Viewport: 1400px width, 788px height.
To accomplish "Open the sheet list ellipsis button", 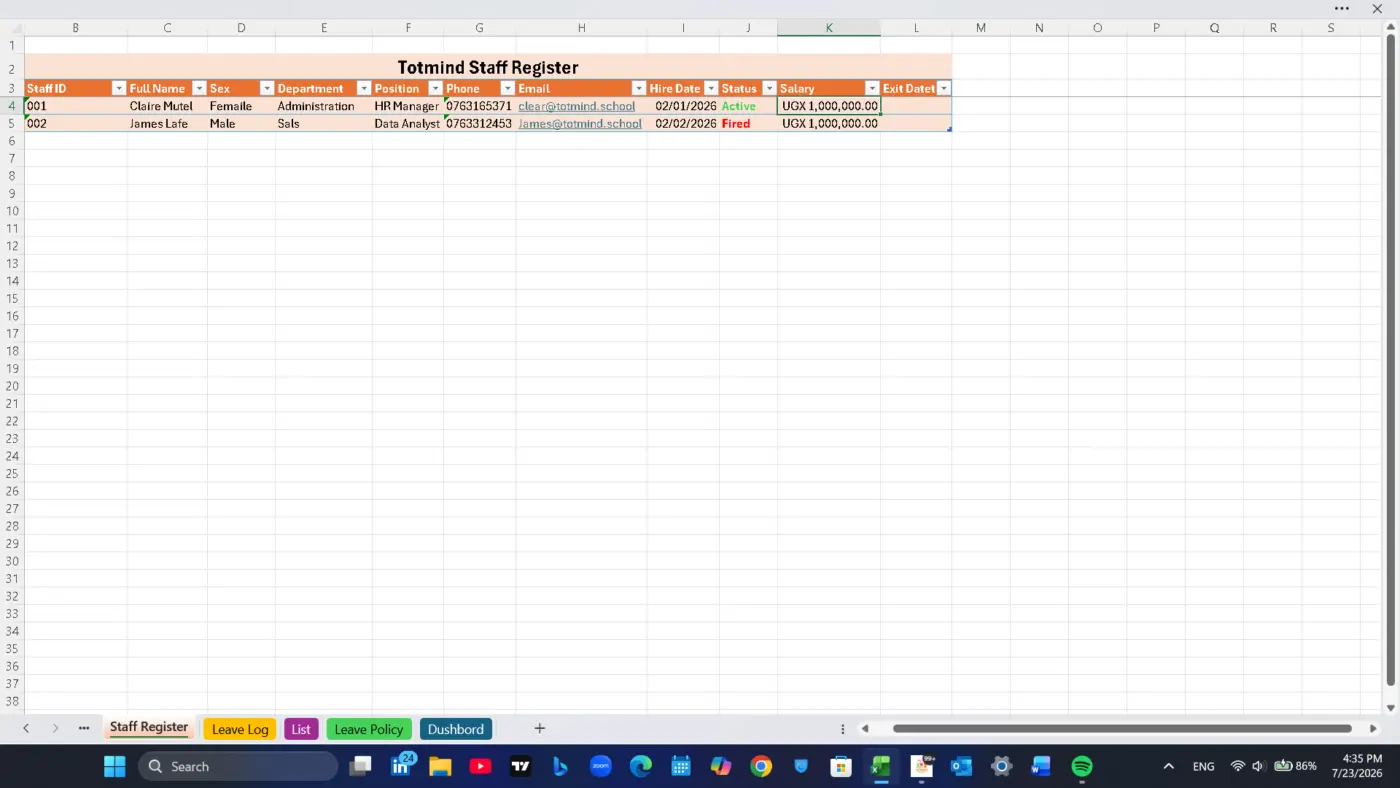I will pyautogui.click(x=84, y=728).
